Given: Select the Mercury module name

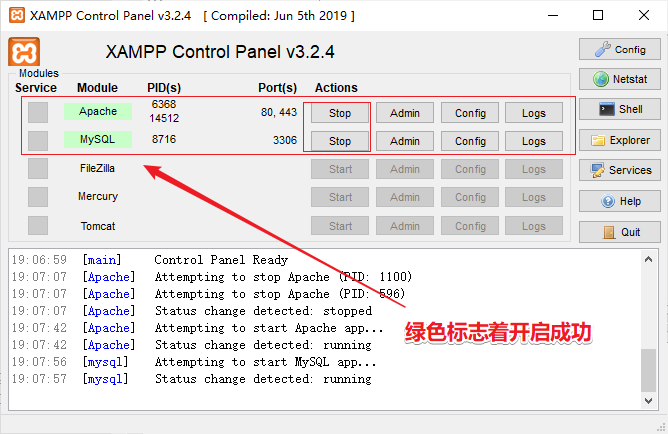Looking at the screenshot, I should pos(98,196).
